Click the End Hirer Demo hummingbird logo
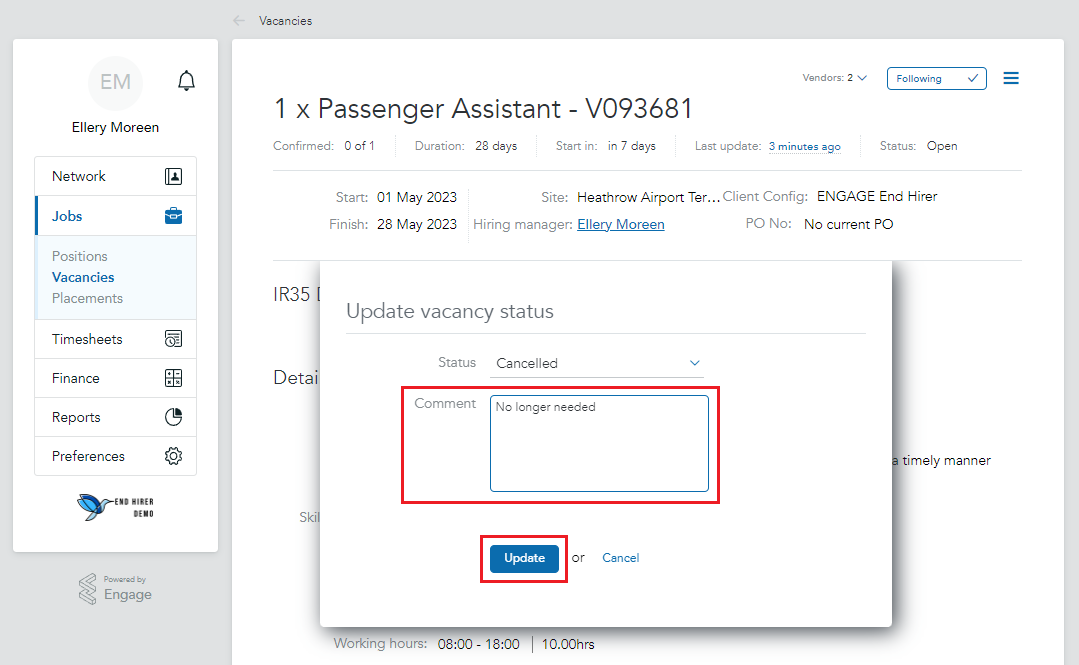 tap(115, 507)
